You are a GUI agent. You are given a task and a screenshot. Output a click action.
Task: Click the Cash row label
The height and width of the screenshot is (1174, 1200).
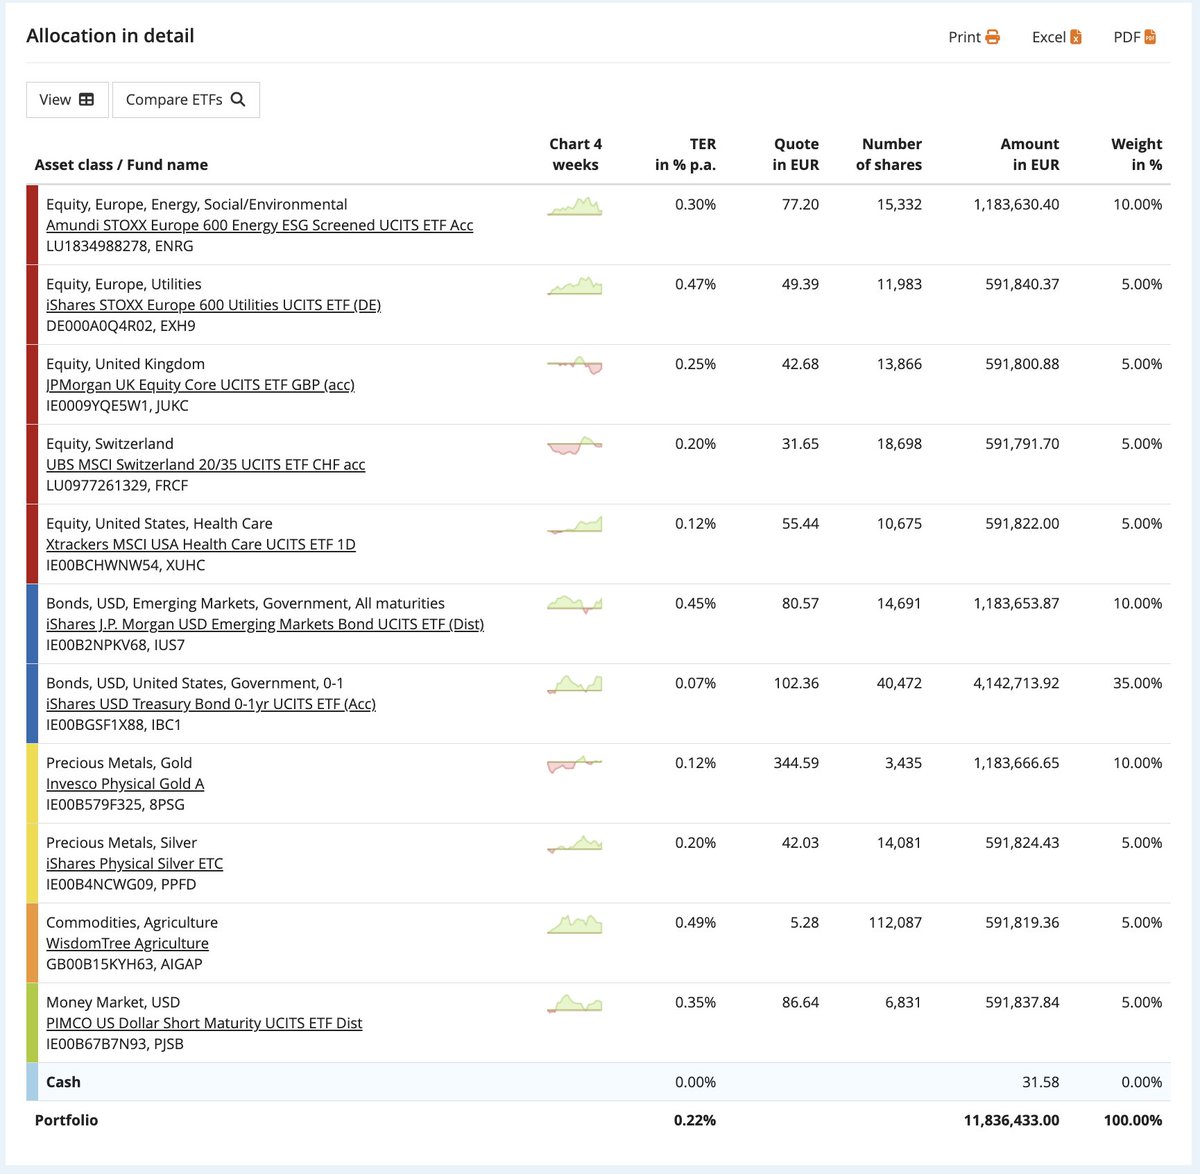click(x=63, y=1082)
